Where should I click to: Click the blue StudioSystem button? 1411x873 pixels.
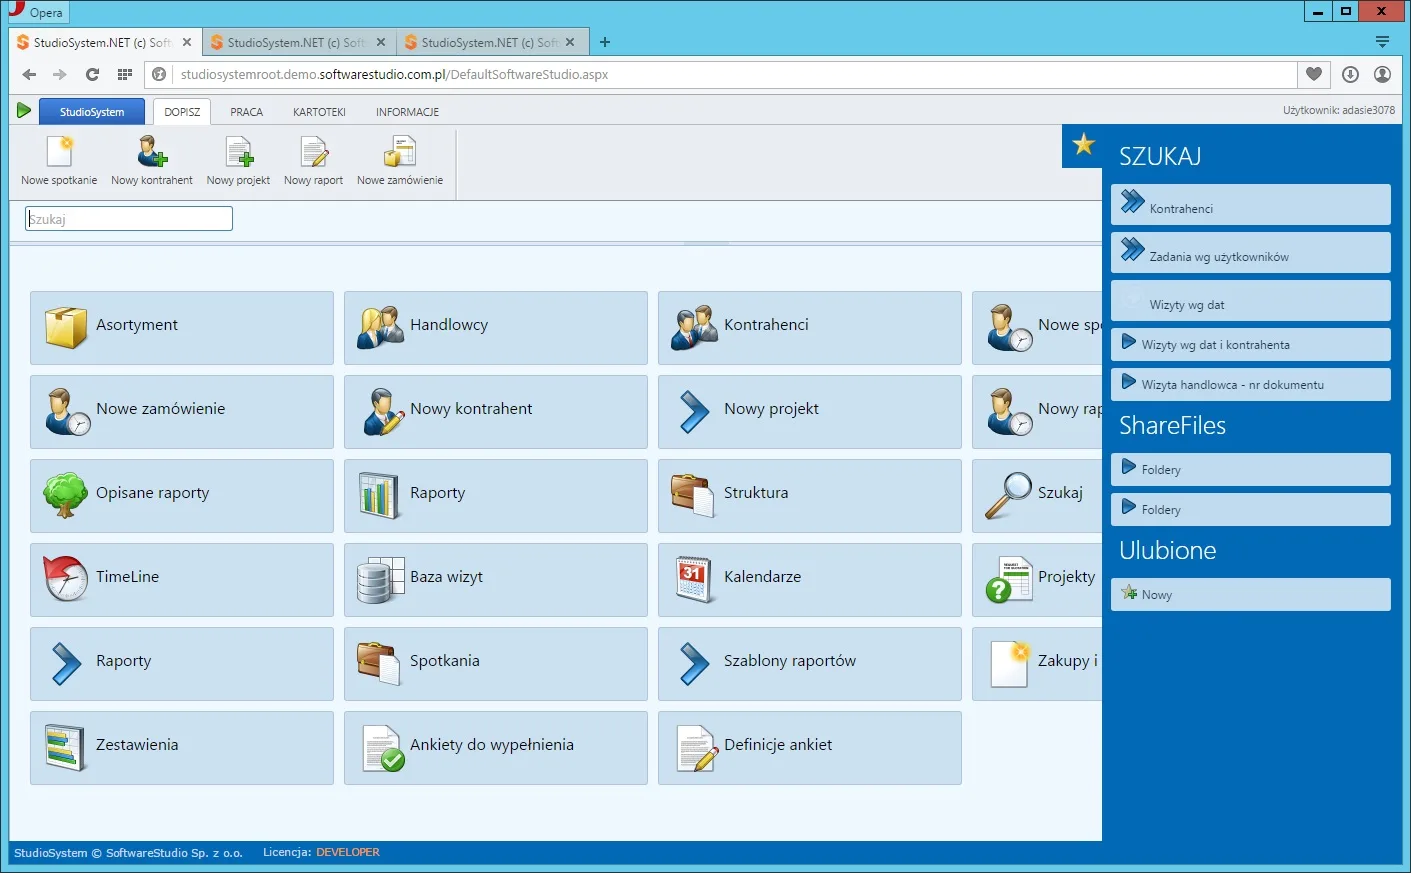92,112
